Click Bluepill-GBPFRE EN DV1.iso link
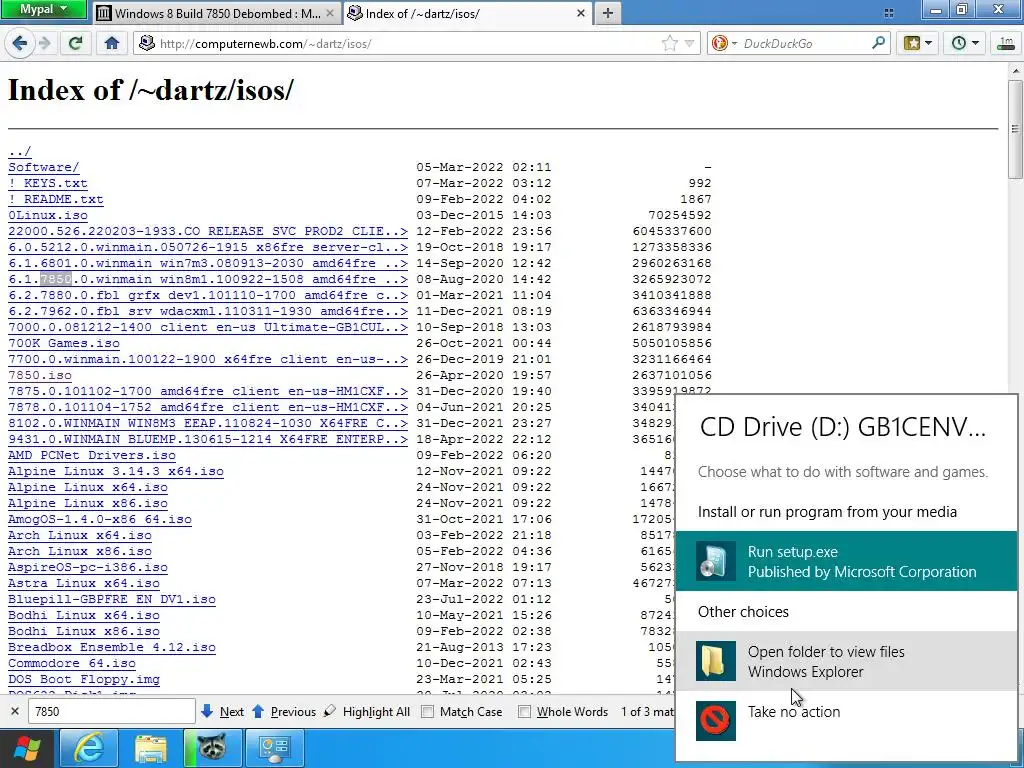The image size is (1024, 768). point(112,600)
